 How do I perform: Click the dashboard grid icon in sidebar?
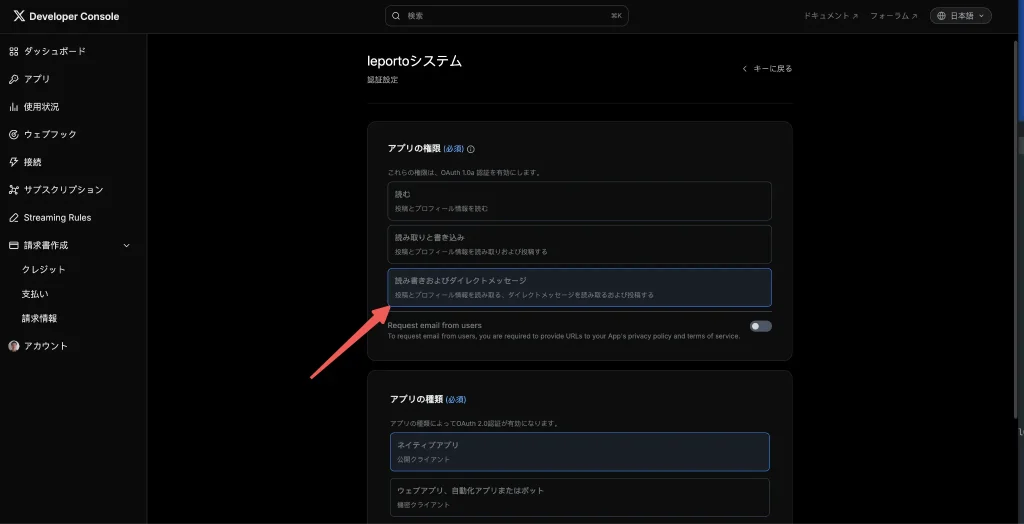14,51
